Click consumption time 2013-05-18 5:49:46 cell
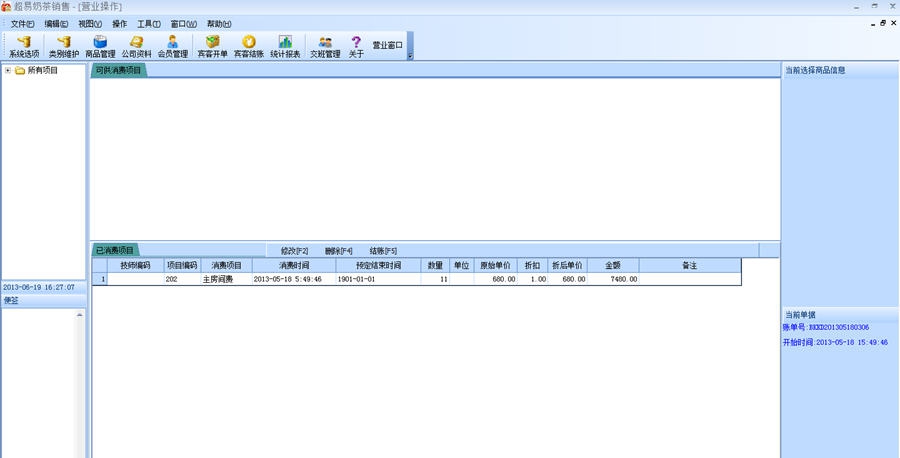The height and width of the screenshot is (458, 900). pos(294,279)
